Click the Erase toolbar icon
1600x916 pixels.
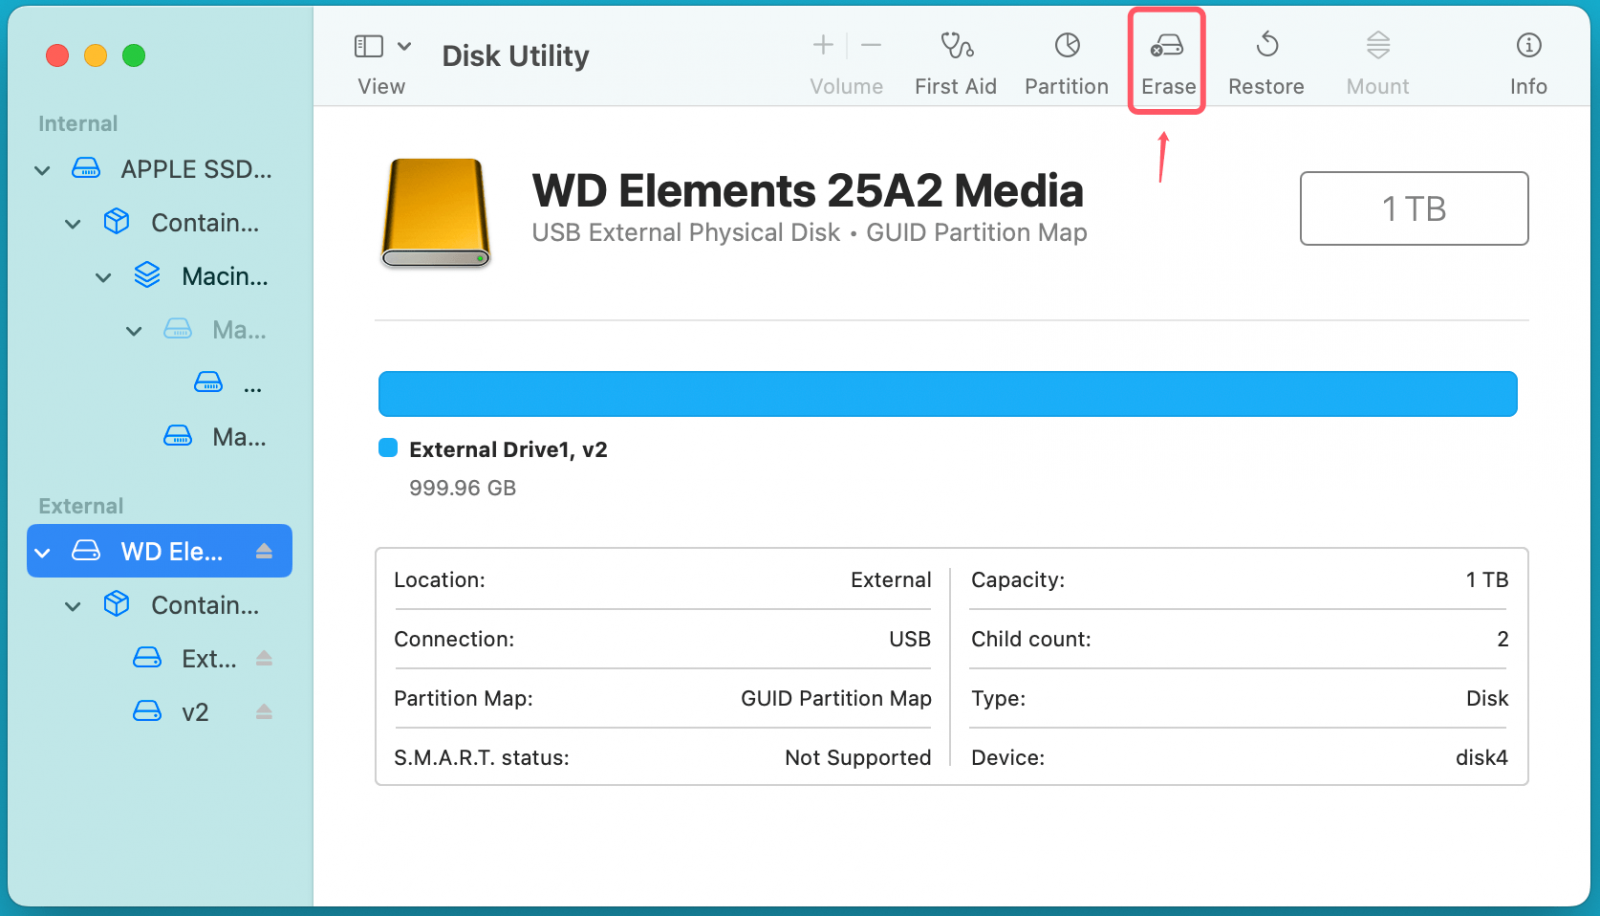pos(1167,46)
